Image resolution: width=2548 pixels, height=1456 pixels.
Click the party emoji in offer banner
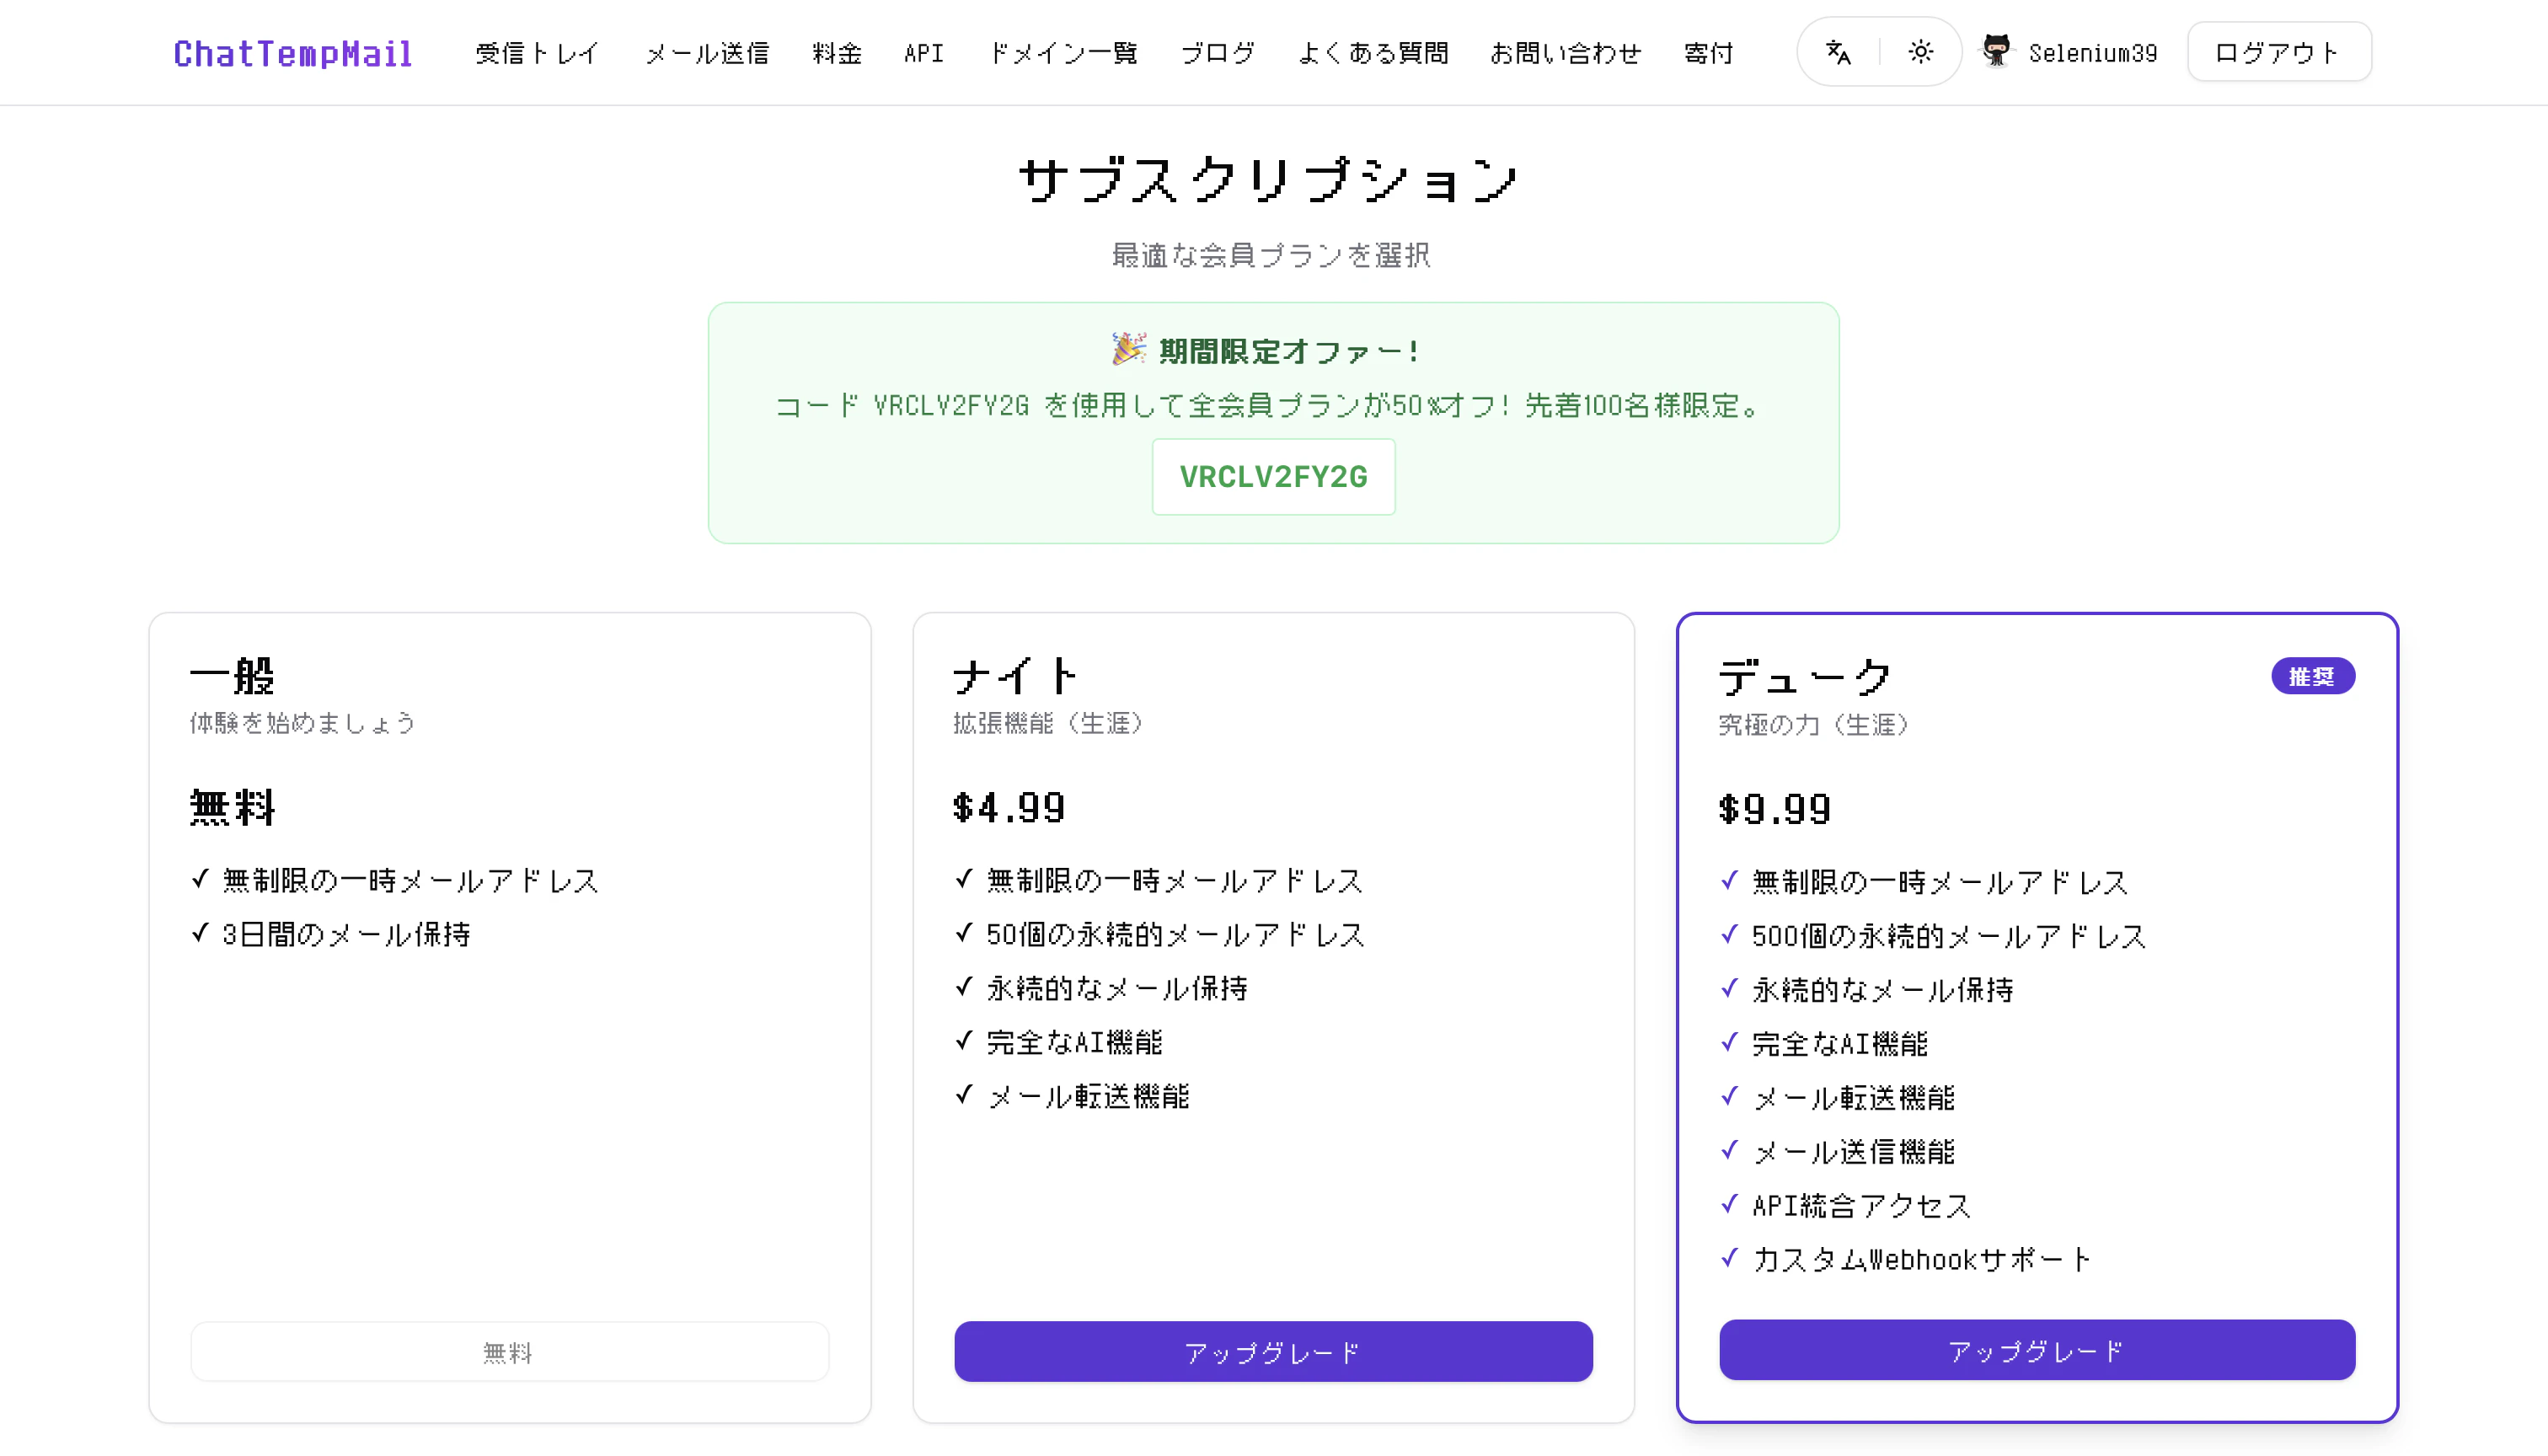1128,349
